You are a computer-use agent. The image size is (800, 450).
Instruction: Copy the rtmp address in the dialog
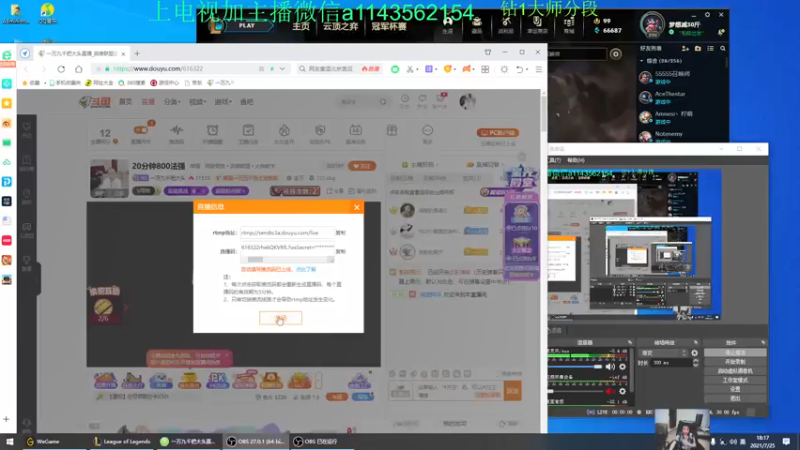click(x=341, y=233)
